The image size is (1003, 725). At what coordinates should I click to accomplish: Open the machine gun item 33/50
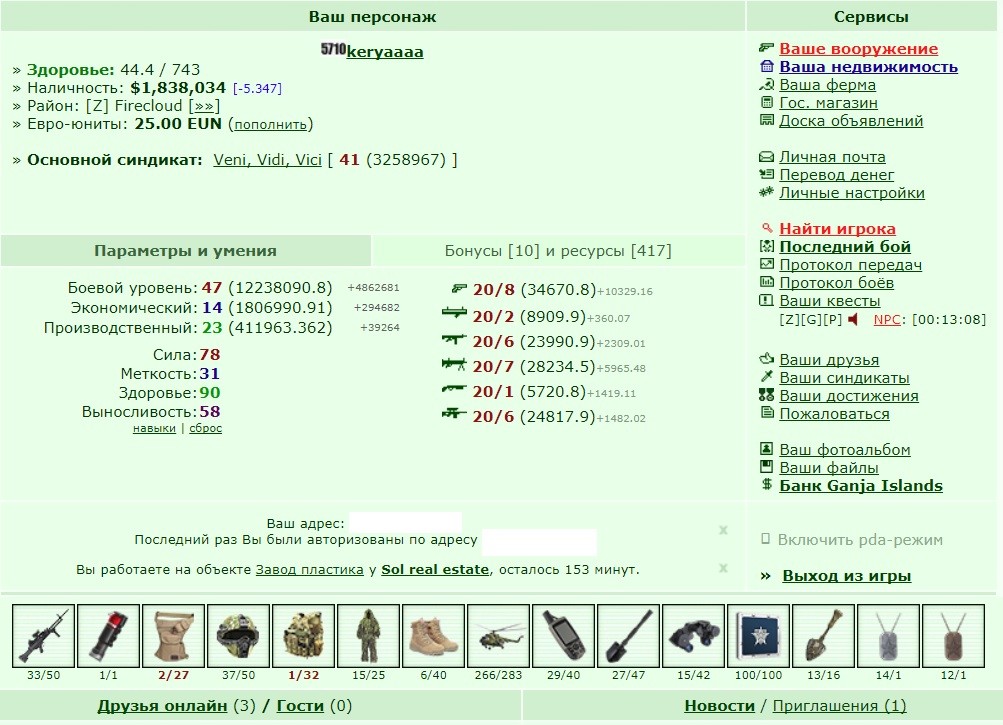point(43,636)
